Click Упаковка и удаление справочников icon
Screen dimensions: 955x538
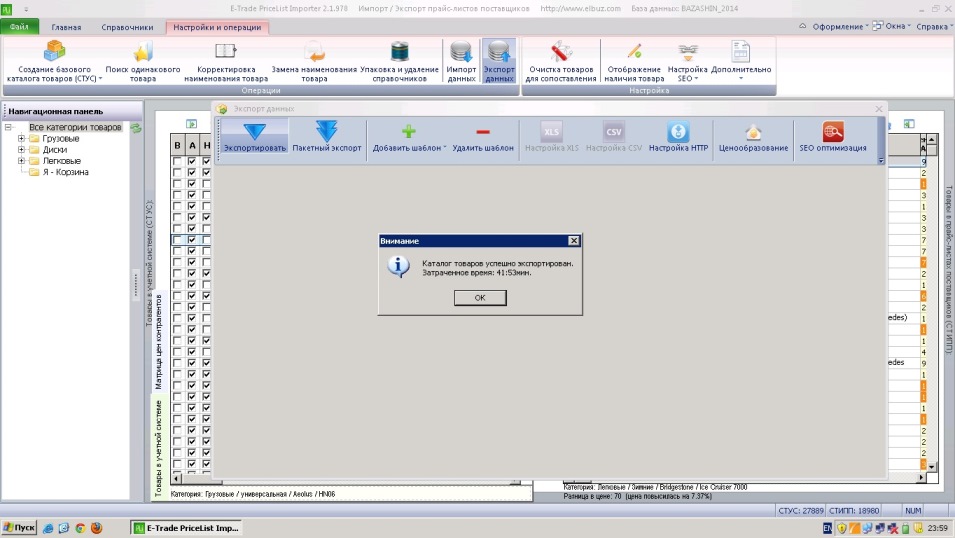(x=400, y=51)
